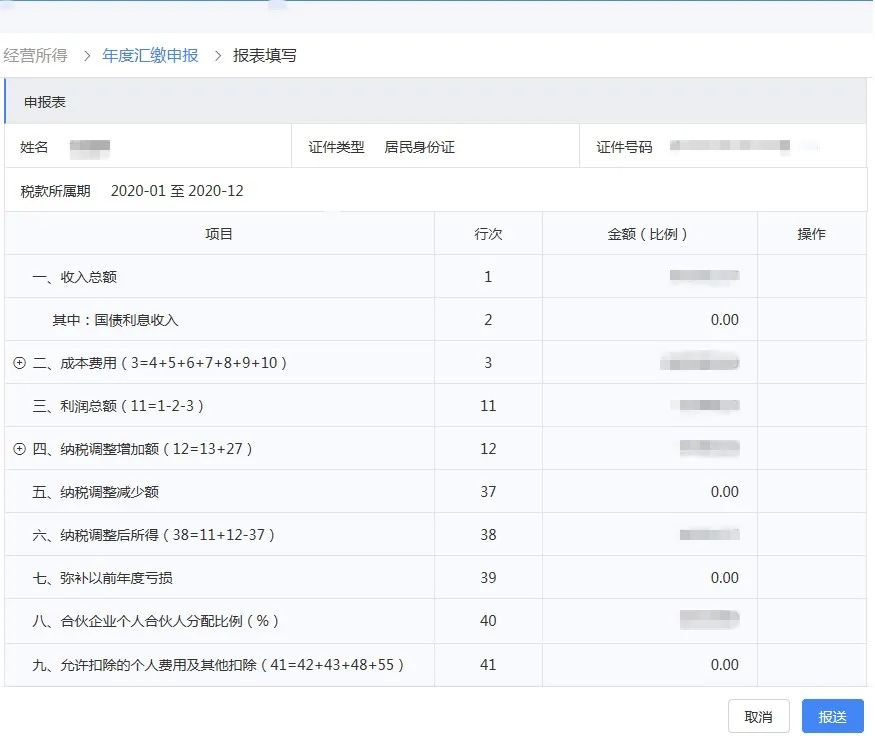Screen dimensions: 875x738
Task: Go to 经营所得 breadcrumb
Action: coord(35,55)
